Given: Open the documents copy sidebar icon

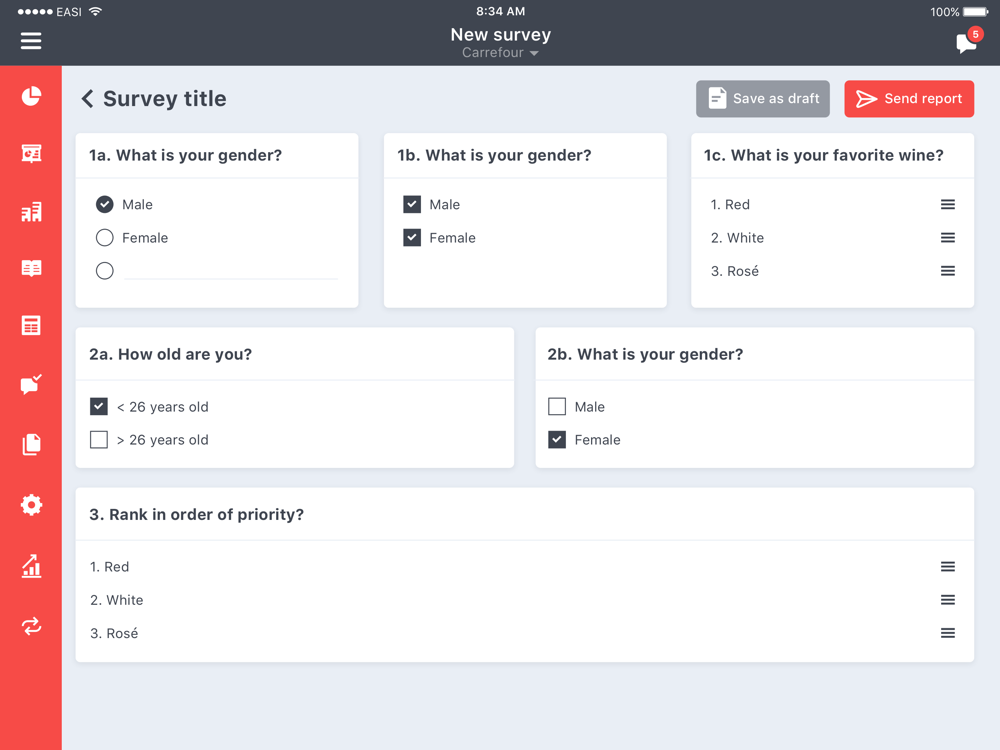Looking at the screenshot, I should point(31,445).
